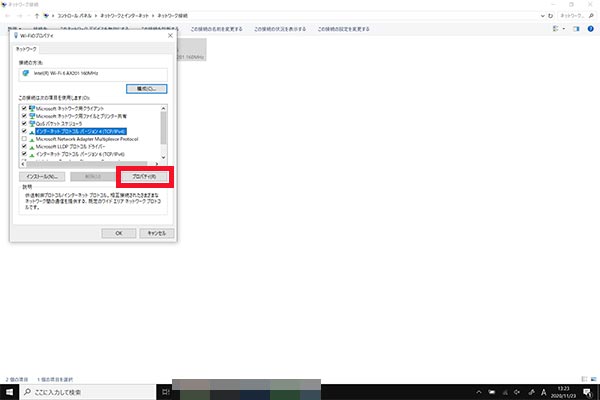
Task: Click the protocol list vertical scrollbar
Action: [163, 130]
